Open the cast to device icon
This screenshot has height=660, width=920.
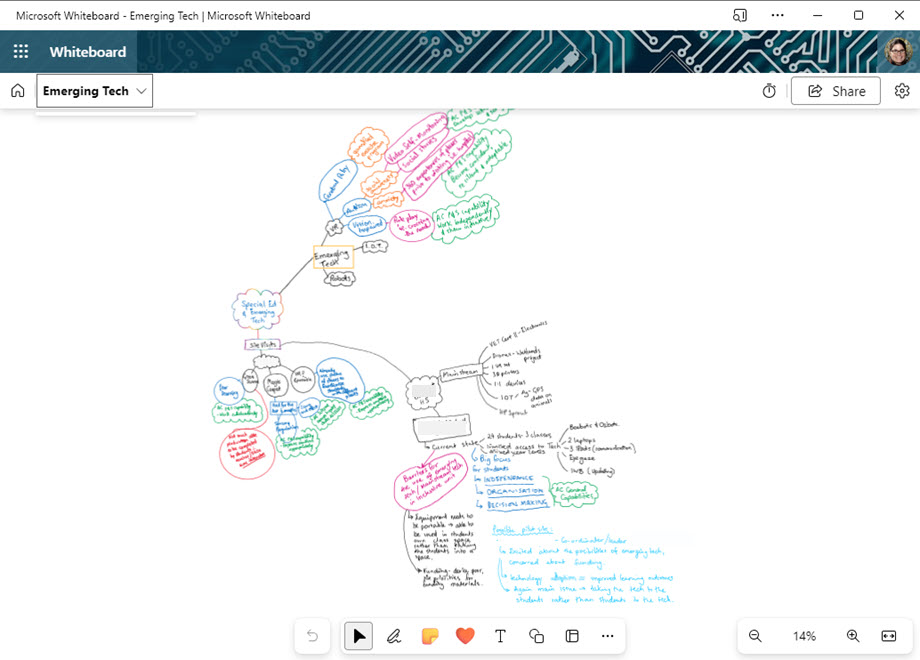pyautogui.click(x=740, y=15)
